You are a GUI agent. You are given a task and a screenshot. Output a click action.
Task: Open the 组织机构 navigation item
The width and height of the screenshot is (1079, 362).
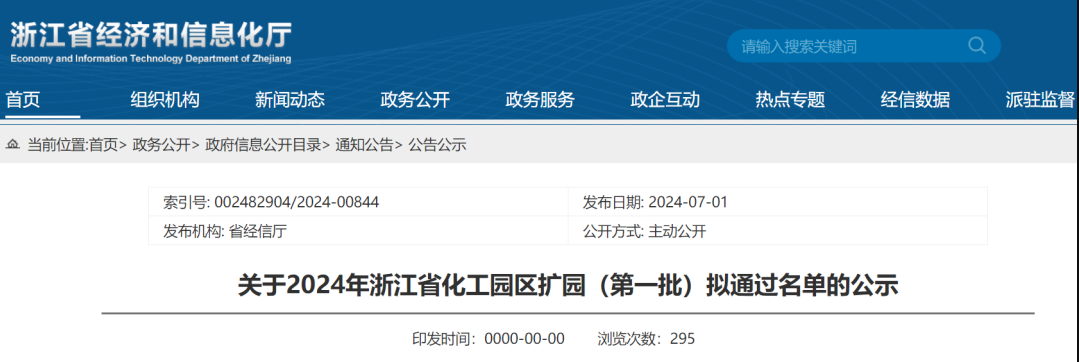click(165, 100)
